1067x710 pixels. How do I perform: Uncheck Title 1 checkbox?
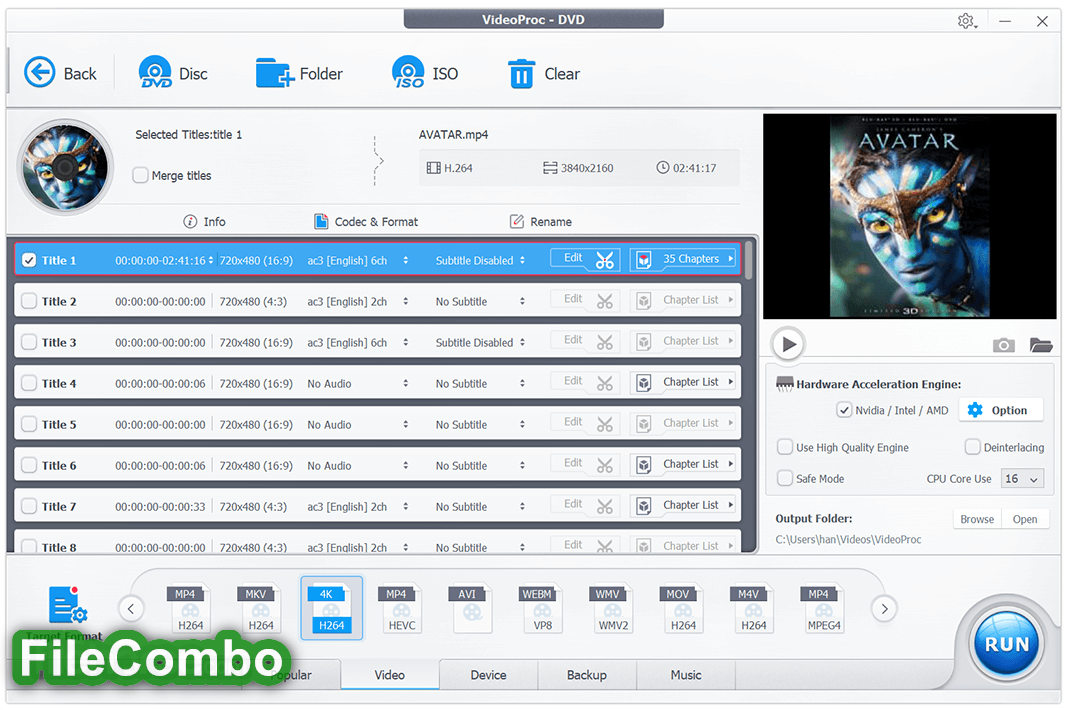pos(29,260)
